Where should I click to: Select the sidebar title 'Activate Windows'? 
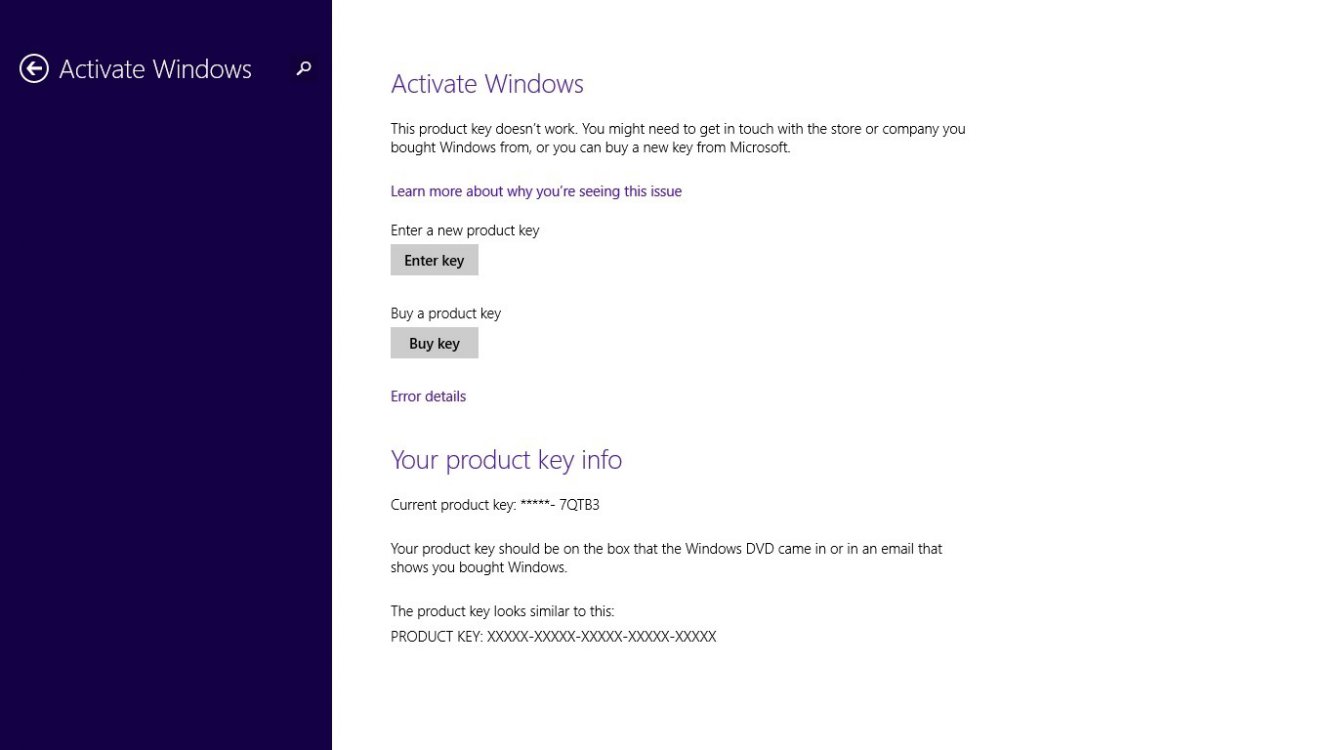tap(155, 69)
